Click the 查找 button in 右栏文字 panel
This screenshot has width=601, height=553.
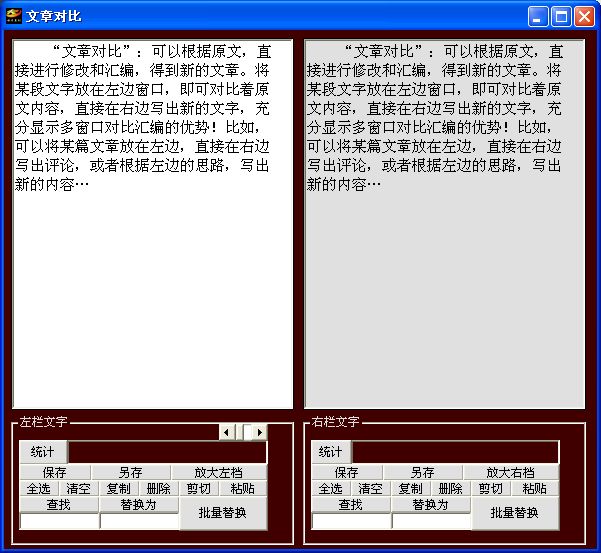click(351, 504)
